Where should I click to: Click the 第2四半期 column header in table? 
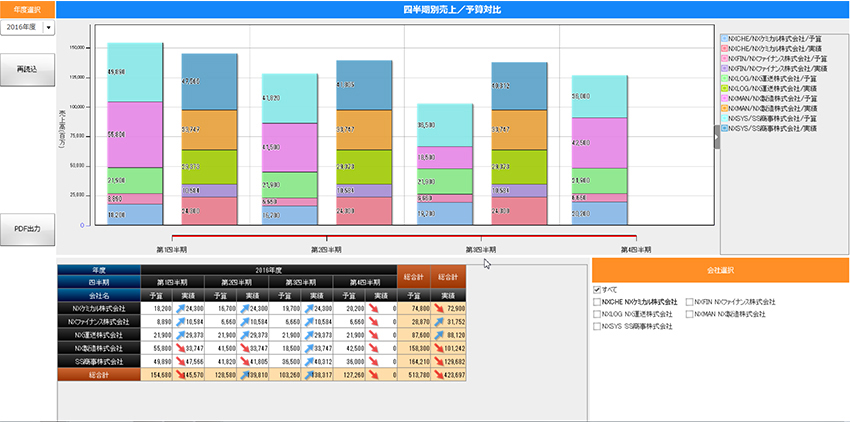(237, 282)
